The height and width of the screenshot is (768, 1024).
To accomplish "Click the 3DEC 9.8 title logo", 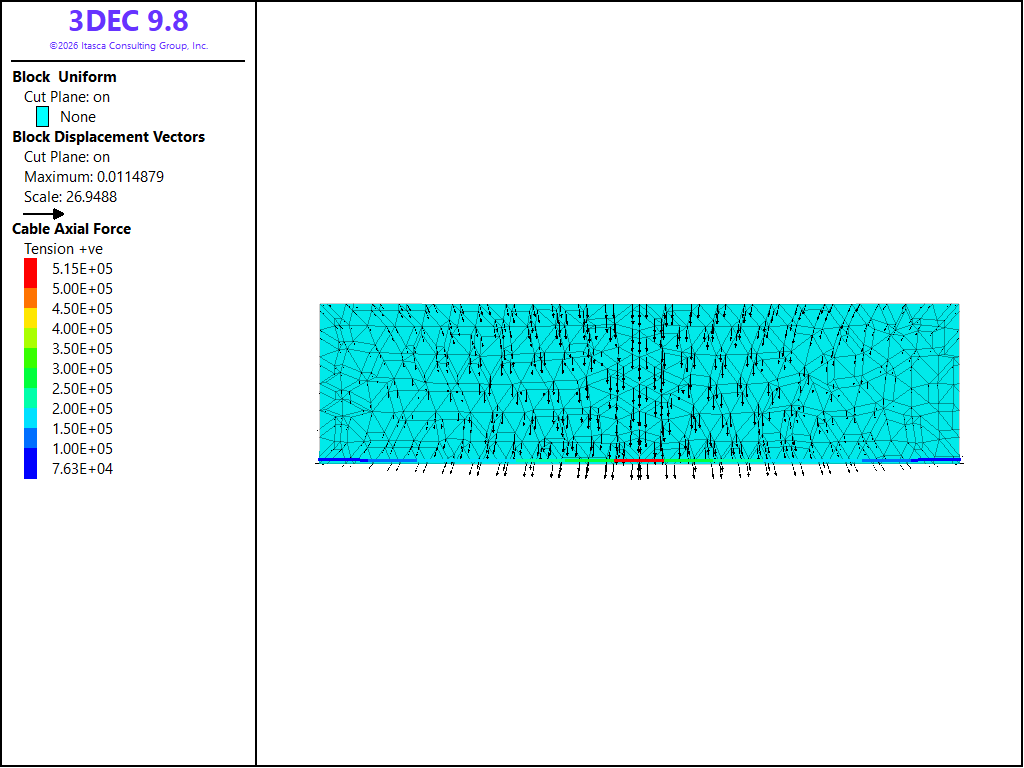I will coord(129,21).
